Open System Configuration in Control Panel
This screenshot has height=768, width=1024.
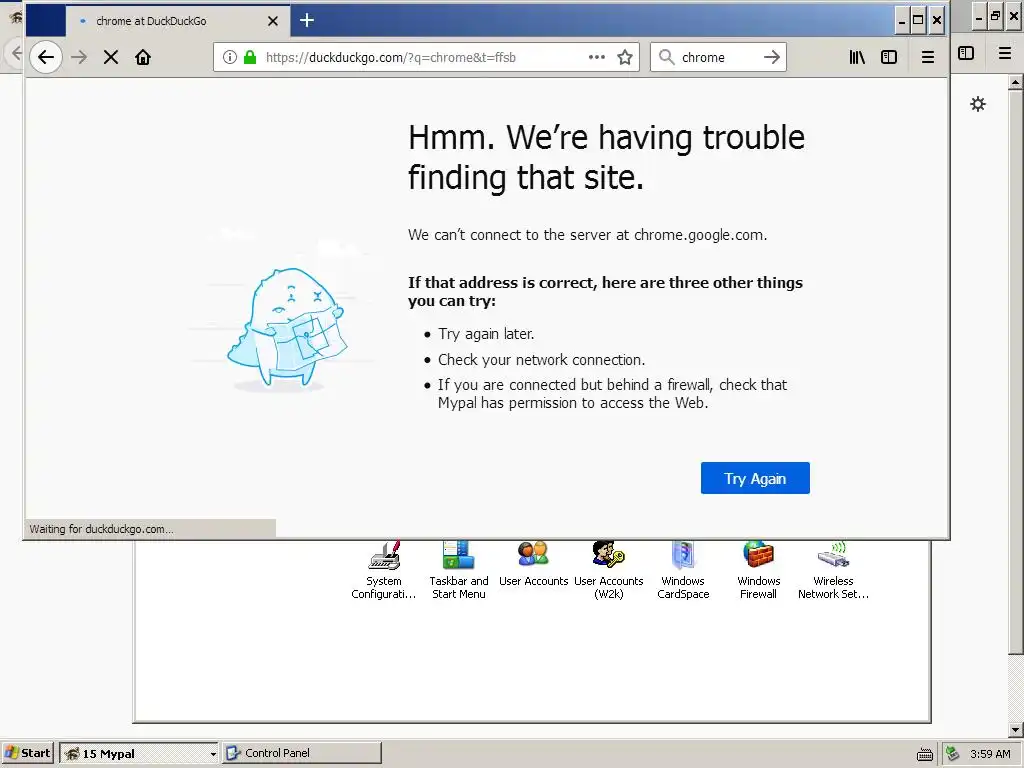(383, 571)
